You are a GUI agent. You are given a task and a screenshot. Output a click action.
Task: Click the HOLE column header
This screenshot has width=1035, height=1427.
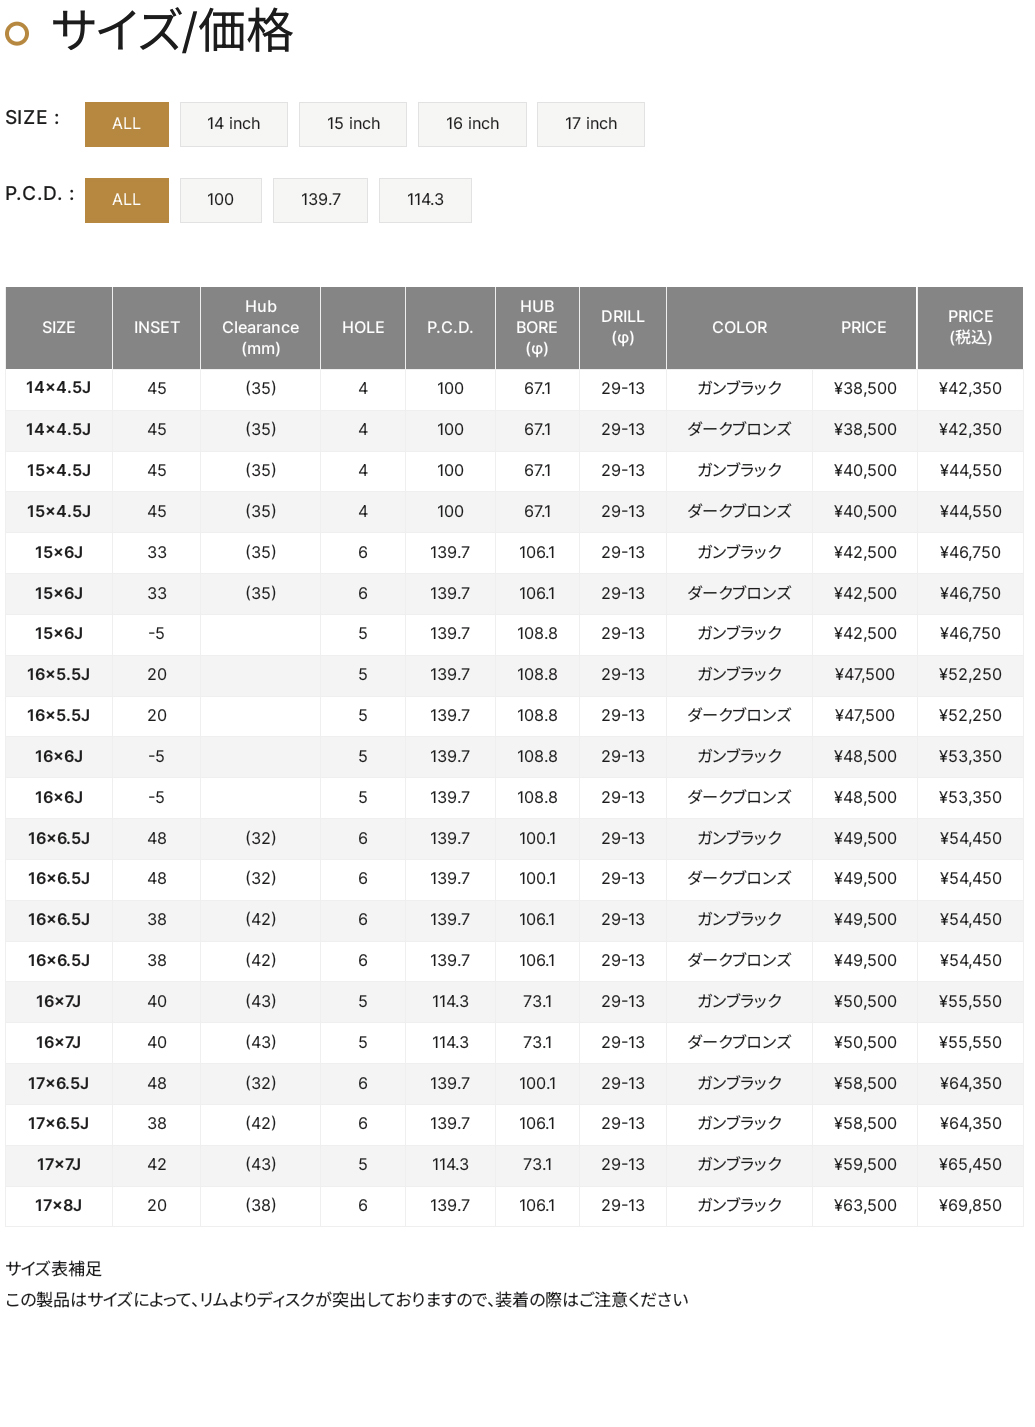pyautogui.click(x=363, y=328)
